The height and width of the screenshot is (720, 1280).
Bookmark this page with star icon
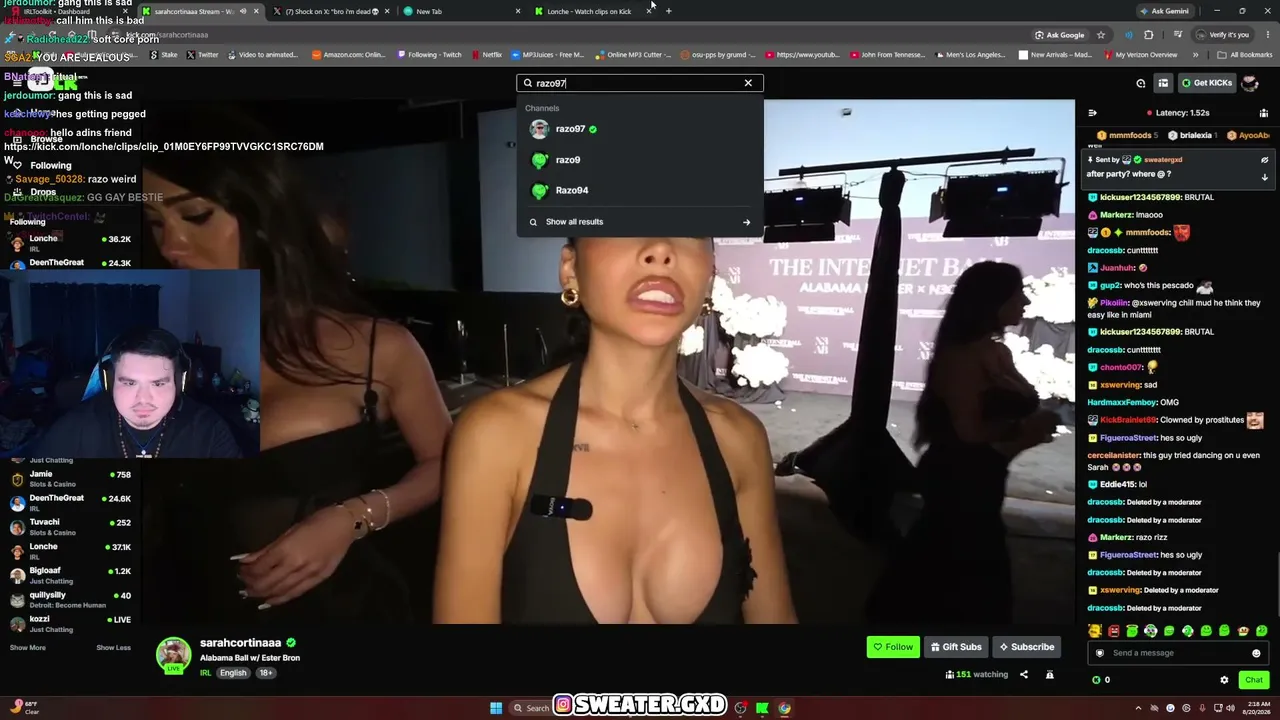click(x=1101, y=35)
